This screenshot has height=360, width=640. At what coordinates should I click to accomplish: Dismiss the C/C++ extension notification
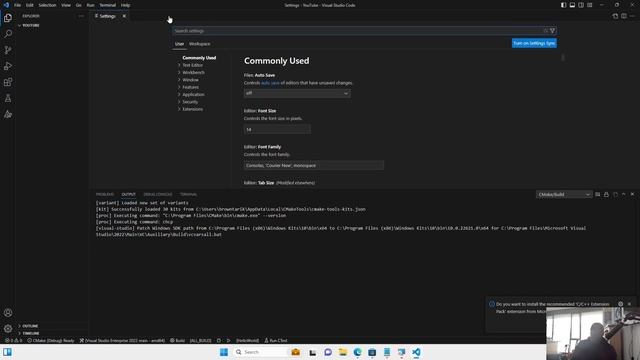(629, 304)
